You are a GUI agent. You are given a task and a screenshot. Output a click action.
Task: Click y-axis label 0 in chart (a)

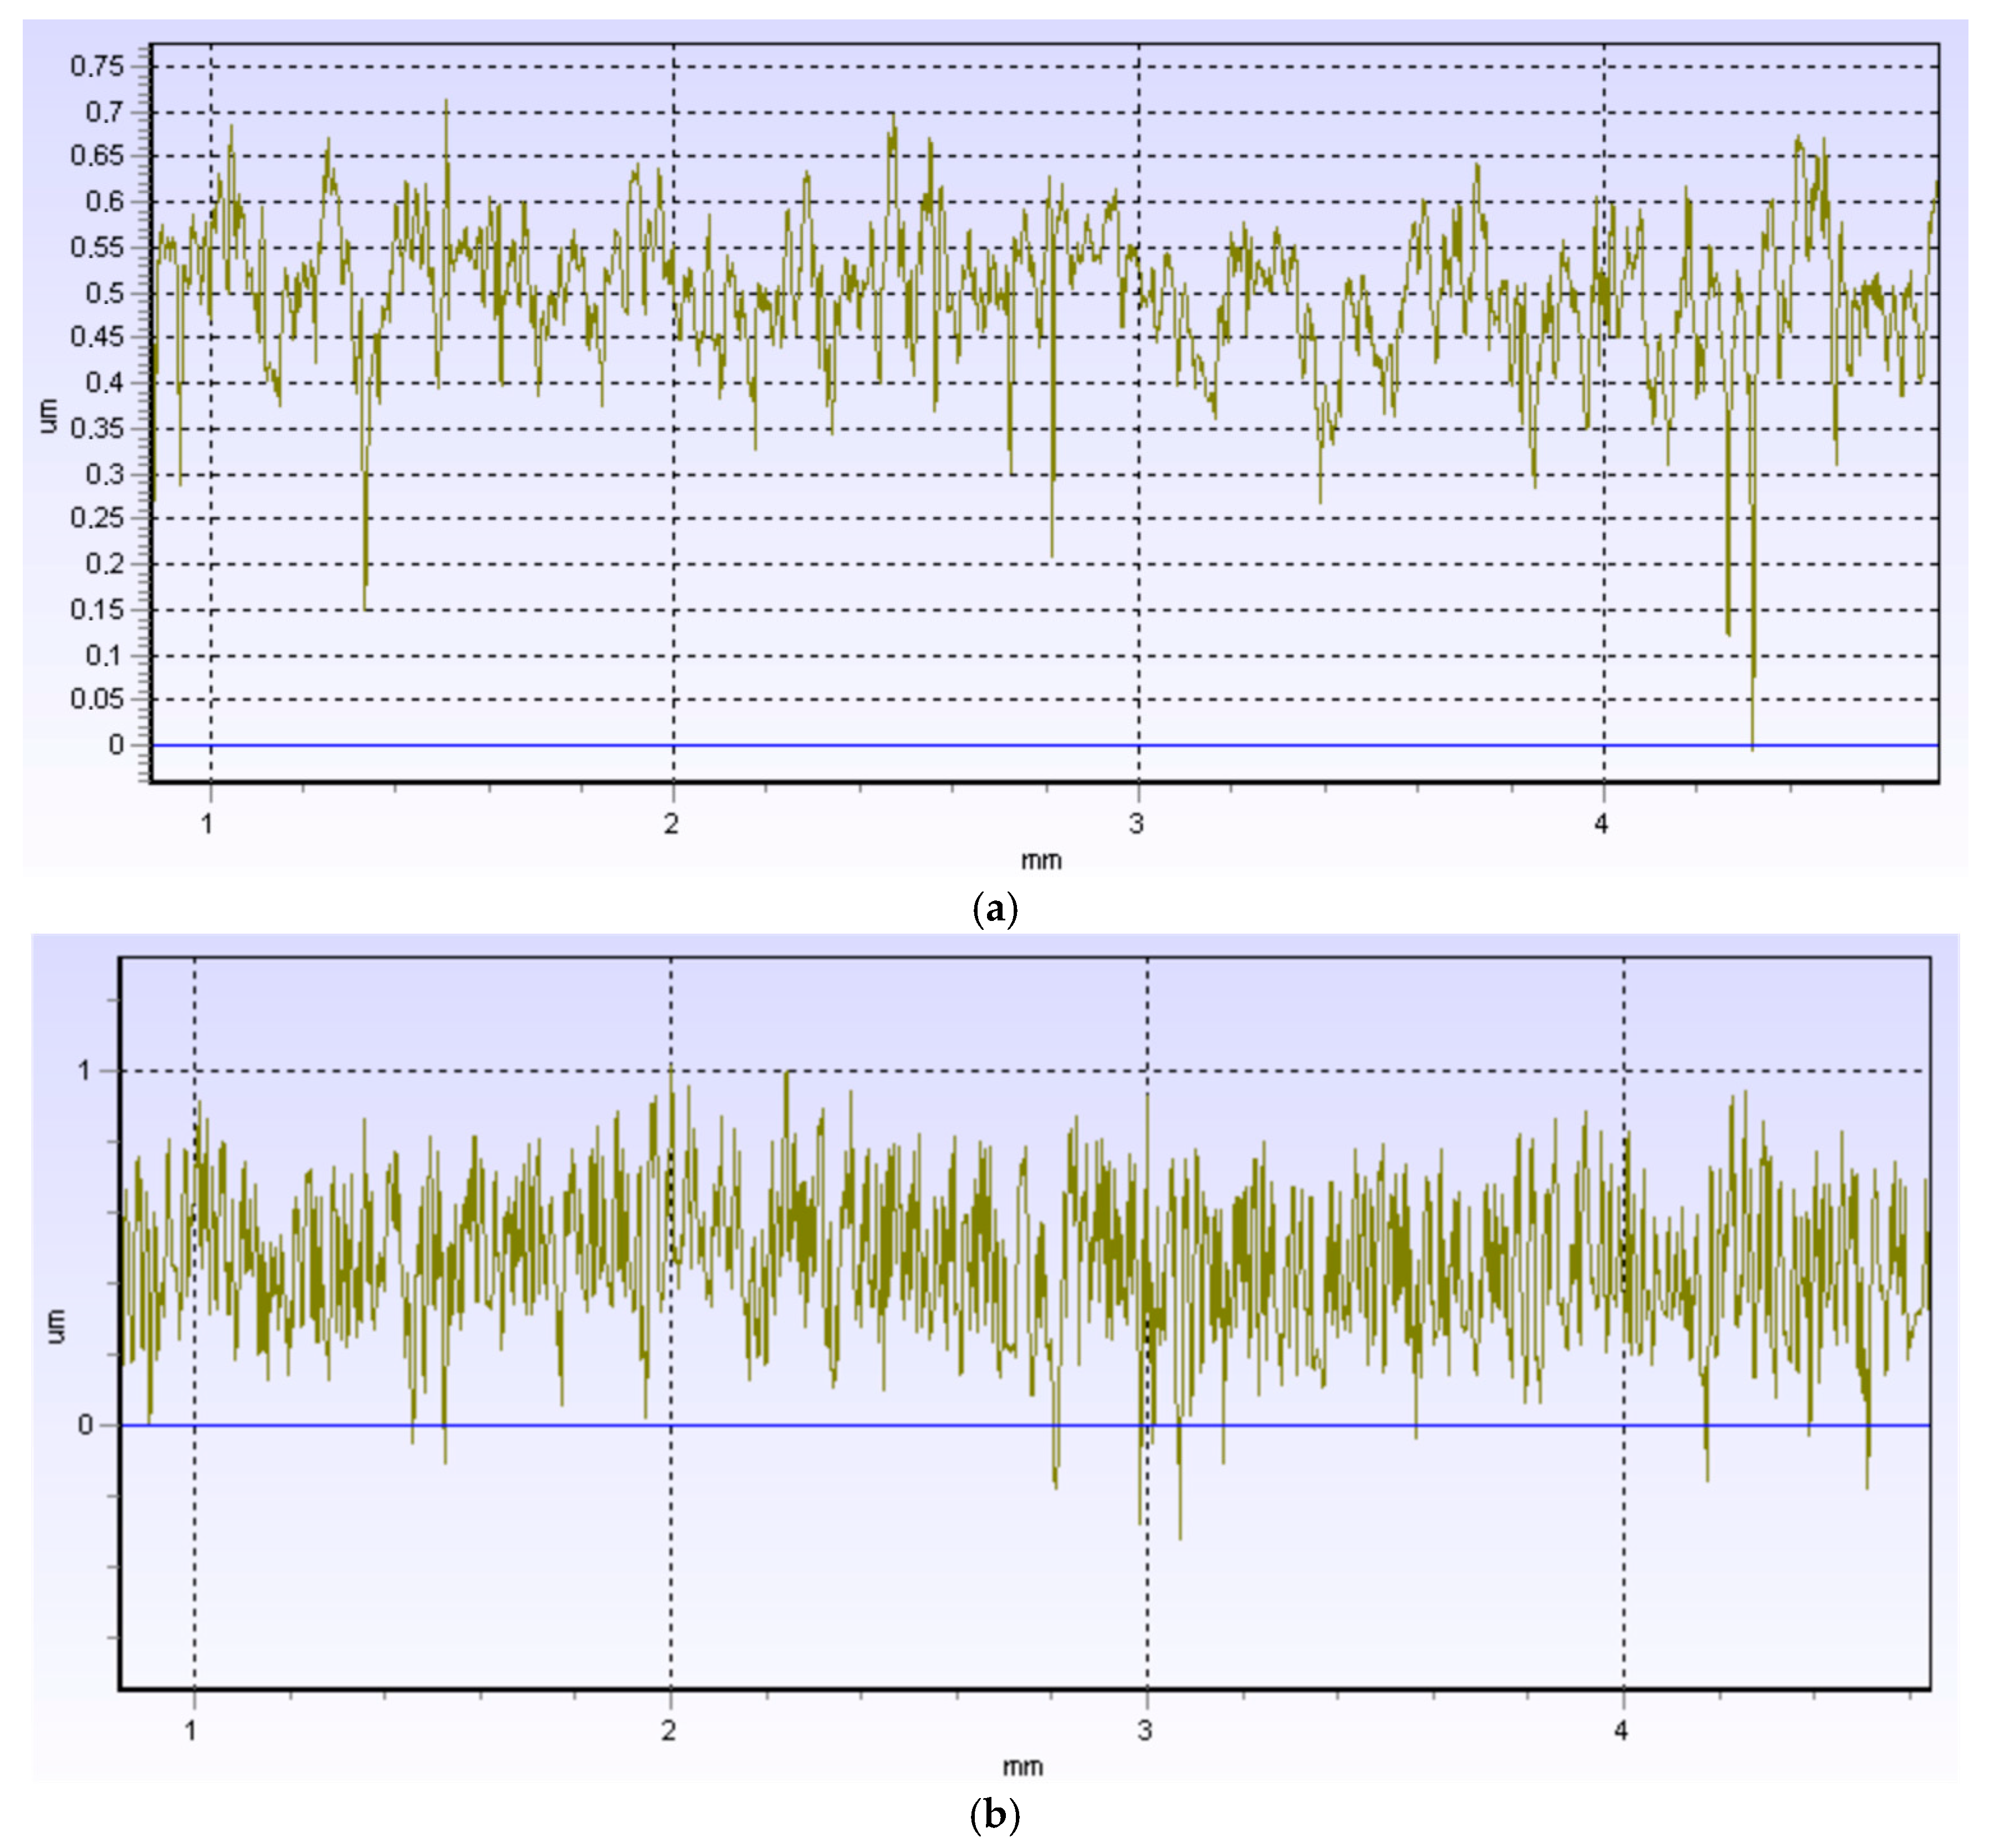[116, 745]
